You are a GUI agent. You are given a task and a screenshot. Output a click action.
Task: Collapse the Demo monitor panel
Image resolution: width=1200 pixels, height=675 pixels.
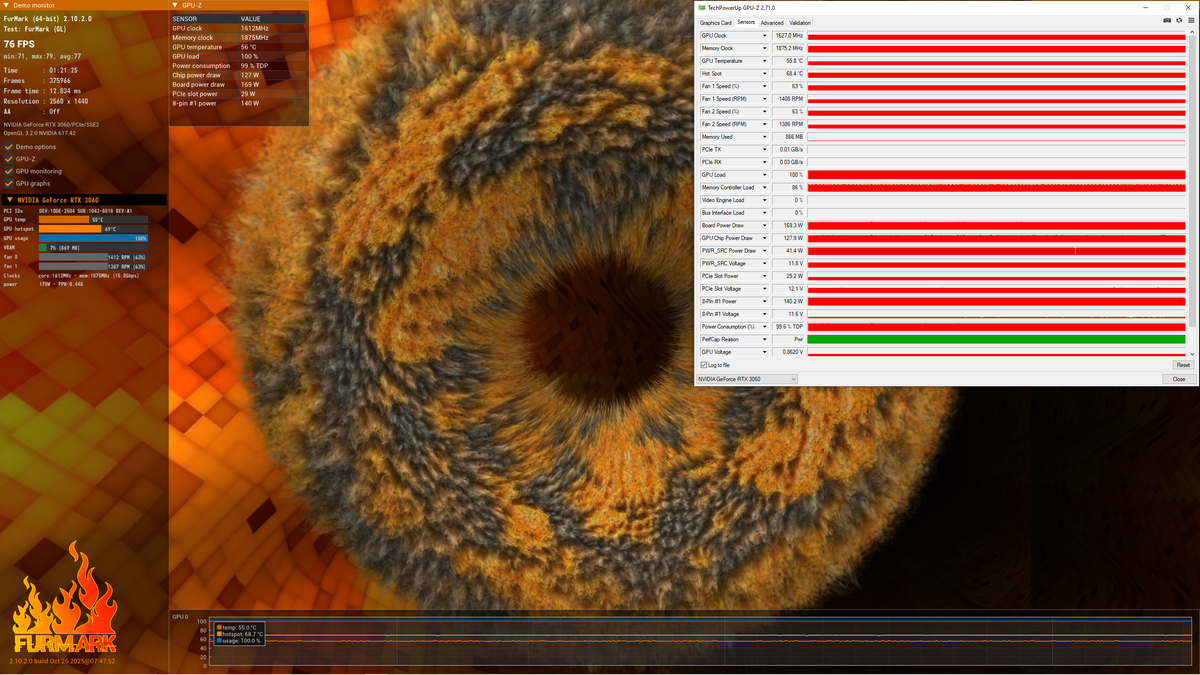[7, 6]
